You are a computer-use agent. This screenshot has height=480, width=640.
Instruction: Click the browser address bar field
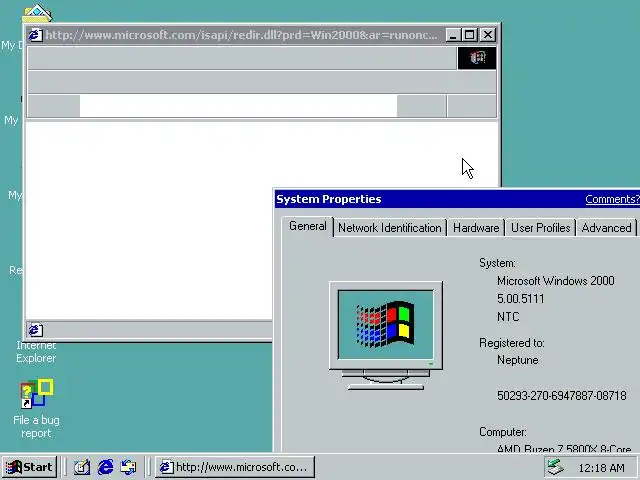tap(238, 106)
